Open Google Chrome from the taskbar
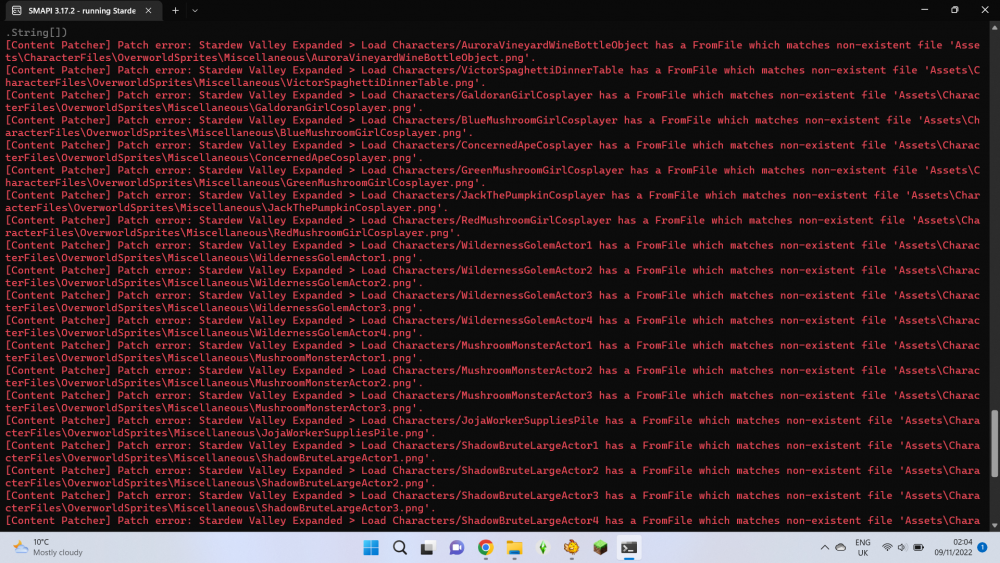 coord(486,547)
